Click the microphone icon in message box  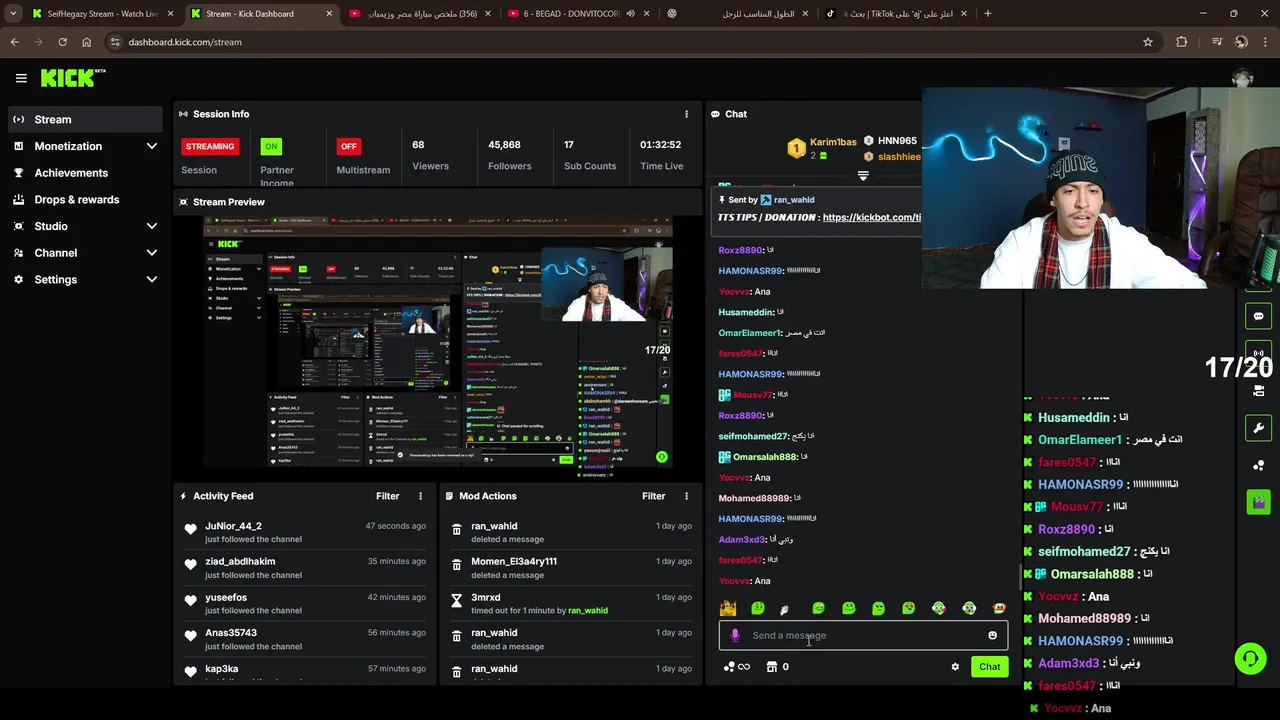tap(735, 635)
